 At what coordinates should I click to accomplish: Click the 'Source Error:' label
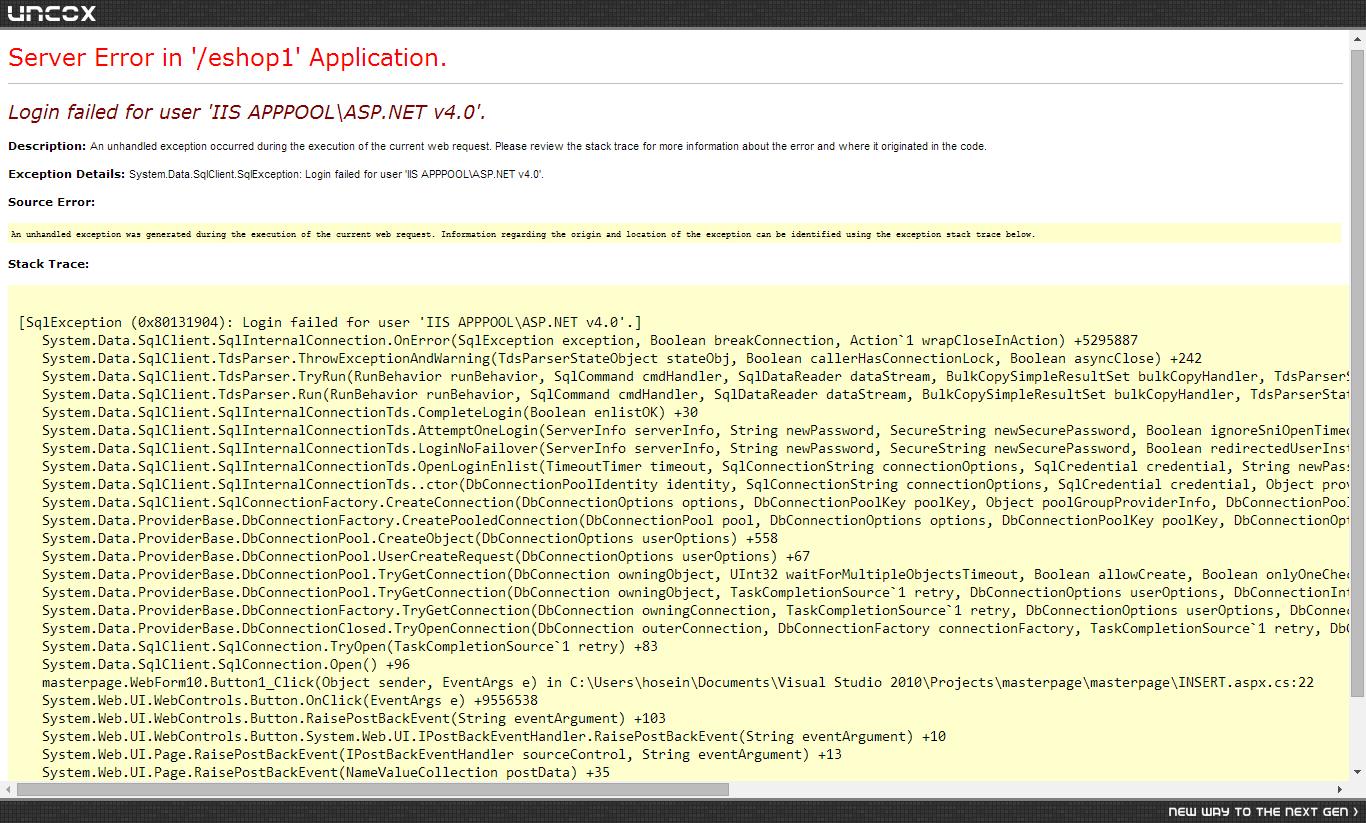click(x=51, y=202)
